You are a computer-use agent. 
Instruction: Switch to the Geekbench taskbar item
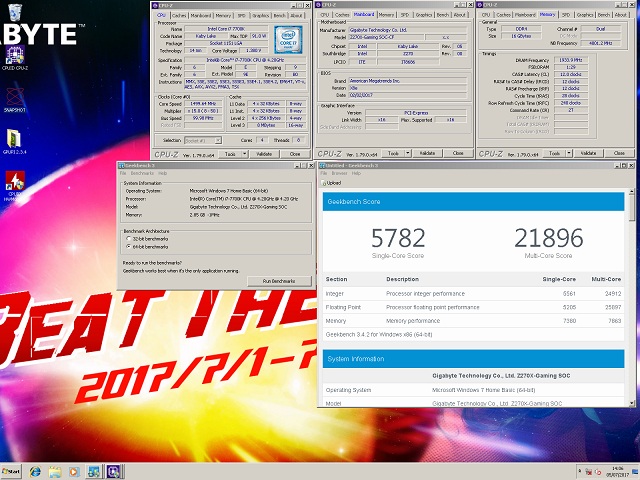[x=93, y=471]
